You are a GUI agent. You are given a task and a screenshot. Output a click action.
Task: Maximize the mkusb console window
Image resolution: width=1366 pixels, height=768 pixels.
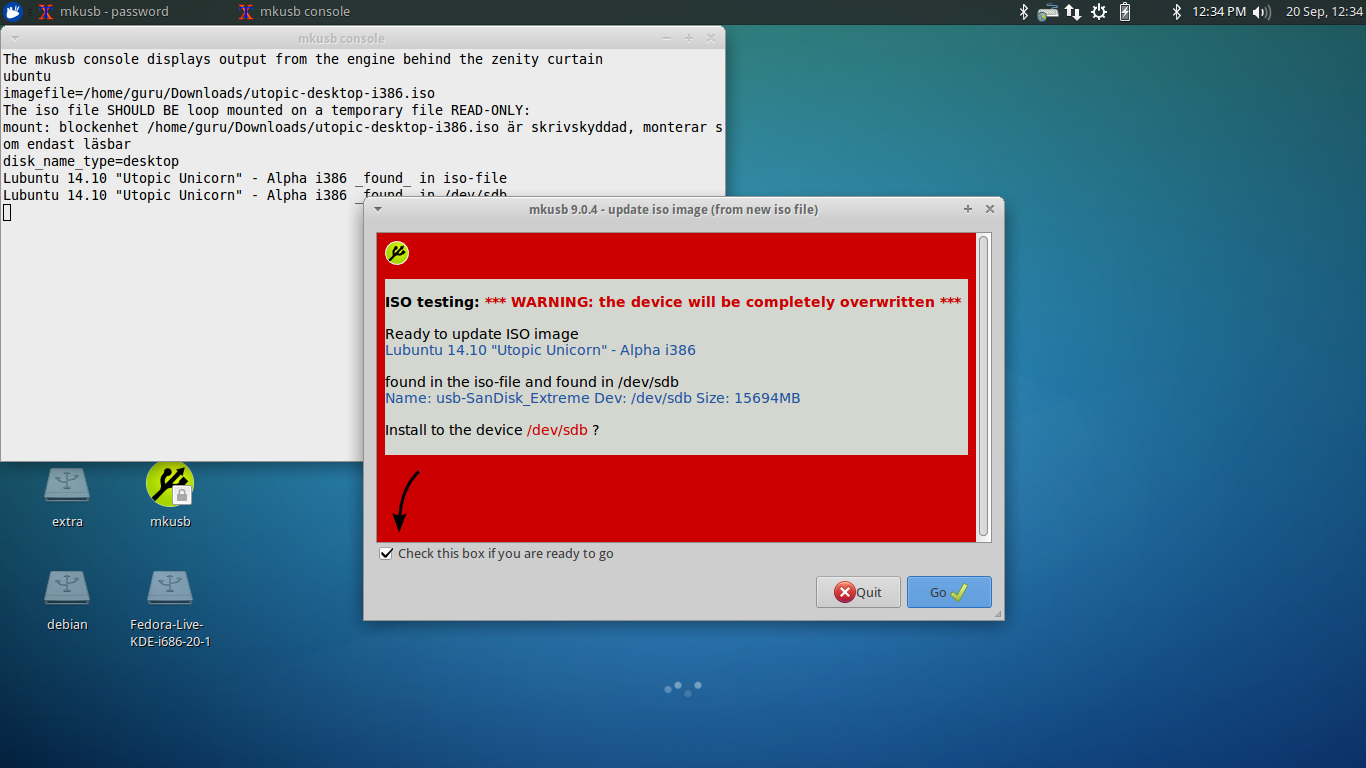689,38
